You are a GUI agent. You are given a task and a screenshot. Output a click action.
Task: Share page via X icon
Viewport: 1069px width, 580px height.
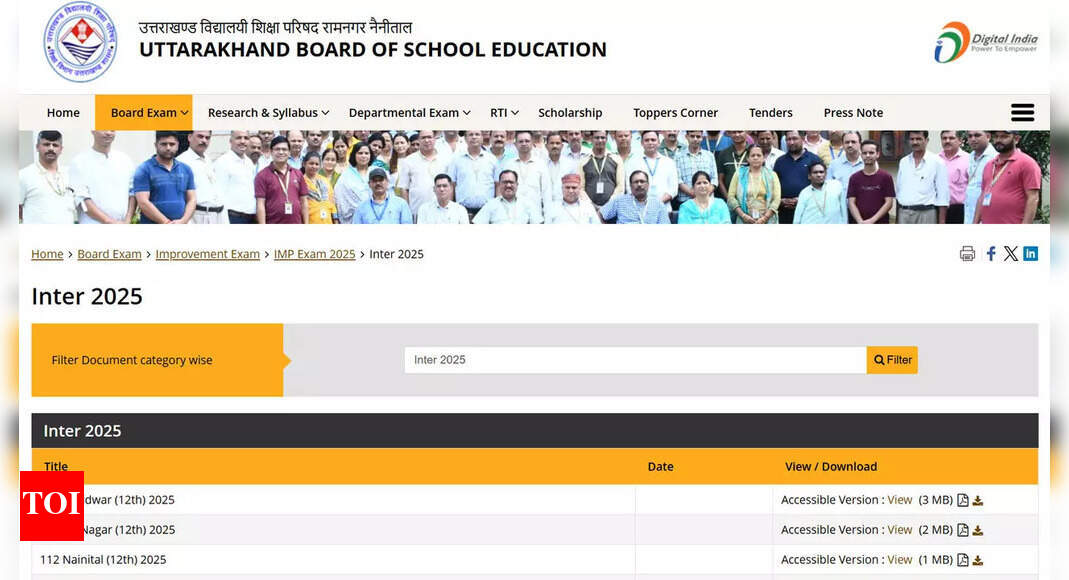point(1011,254)
